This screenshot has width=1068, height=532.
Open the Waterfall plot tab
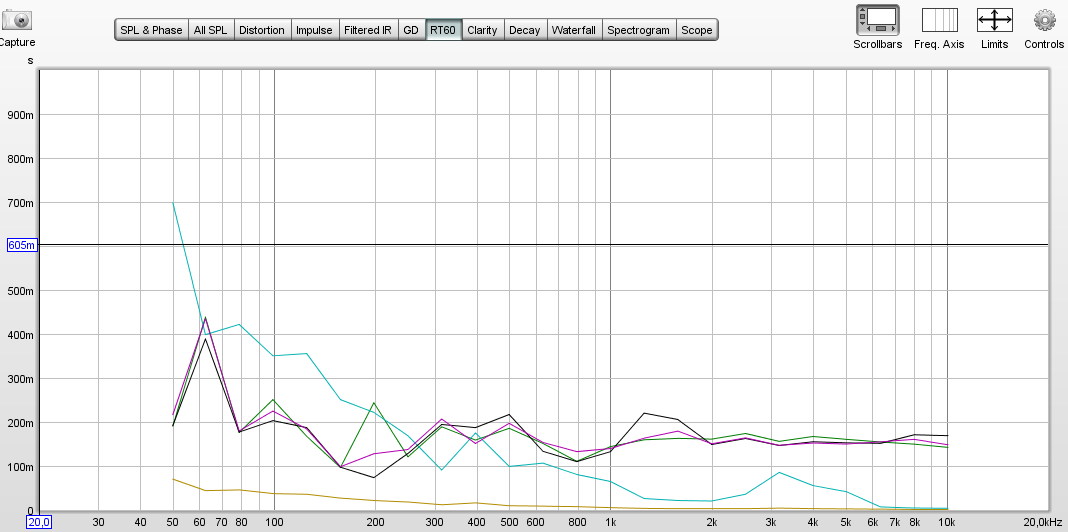574,30
